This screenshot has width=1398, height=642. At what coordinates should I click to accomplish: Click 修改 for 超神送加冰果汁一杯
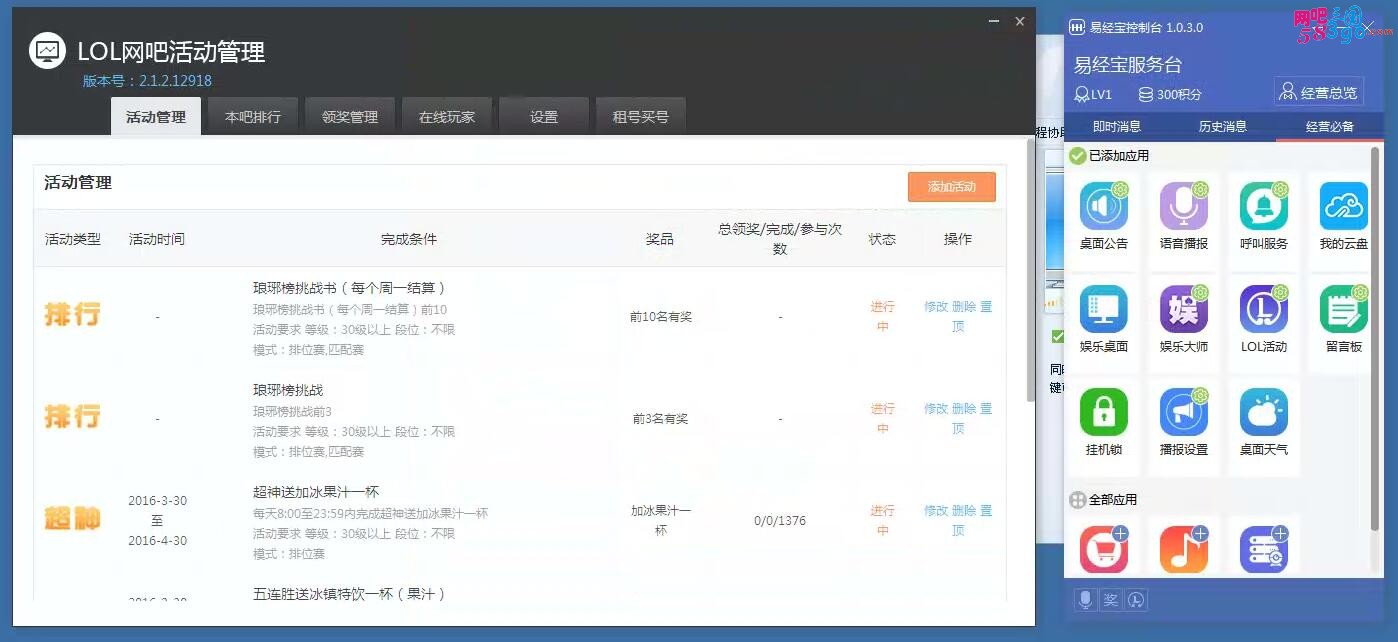[x=936, y=511]
